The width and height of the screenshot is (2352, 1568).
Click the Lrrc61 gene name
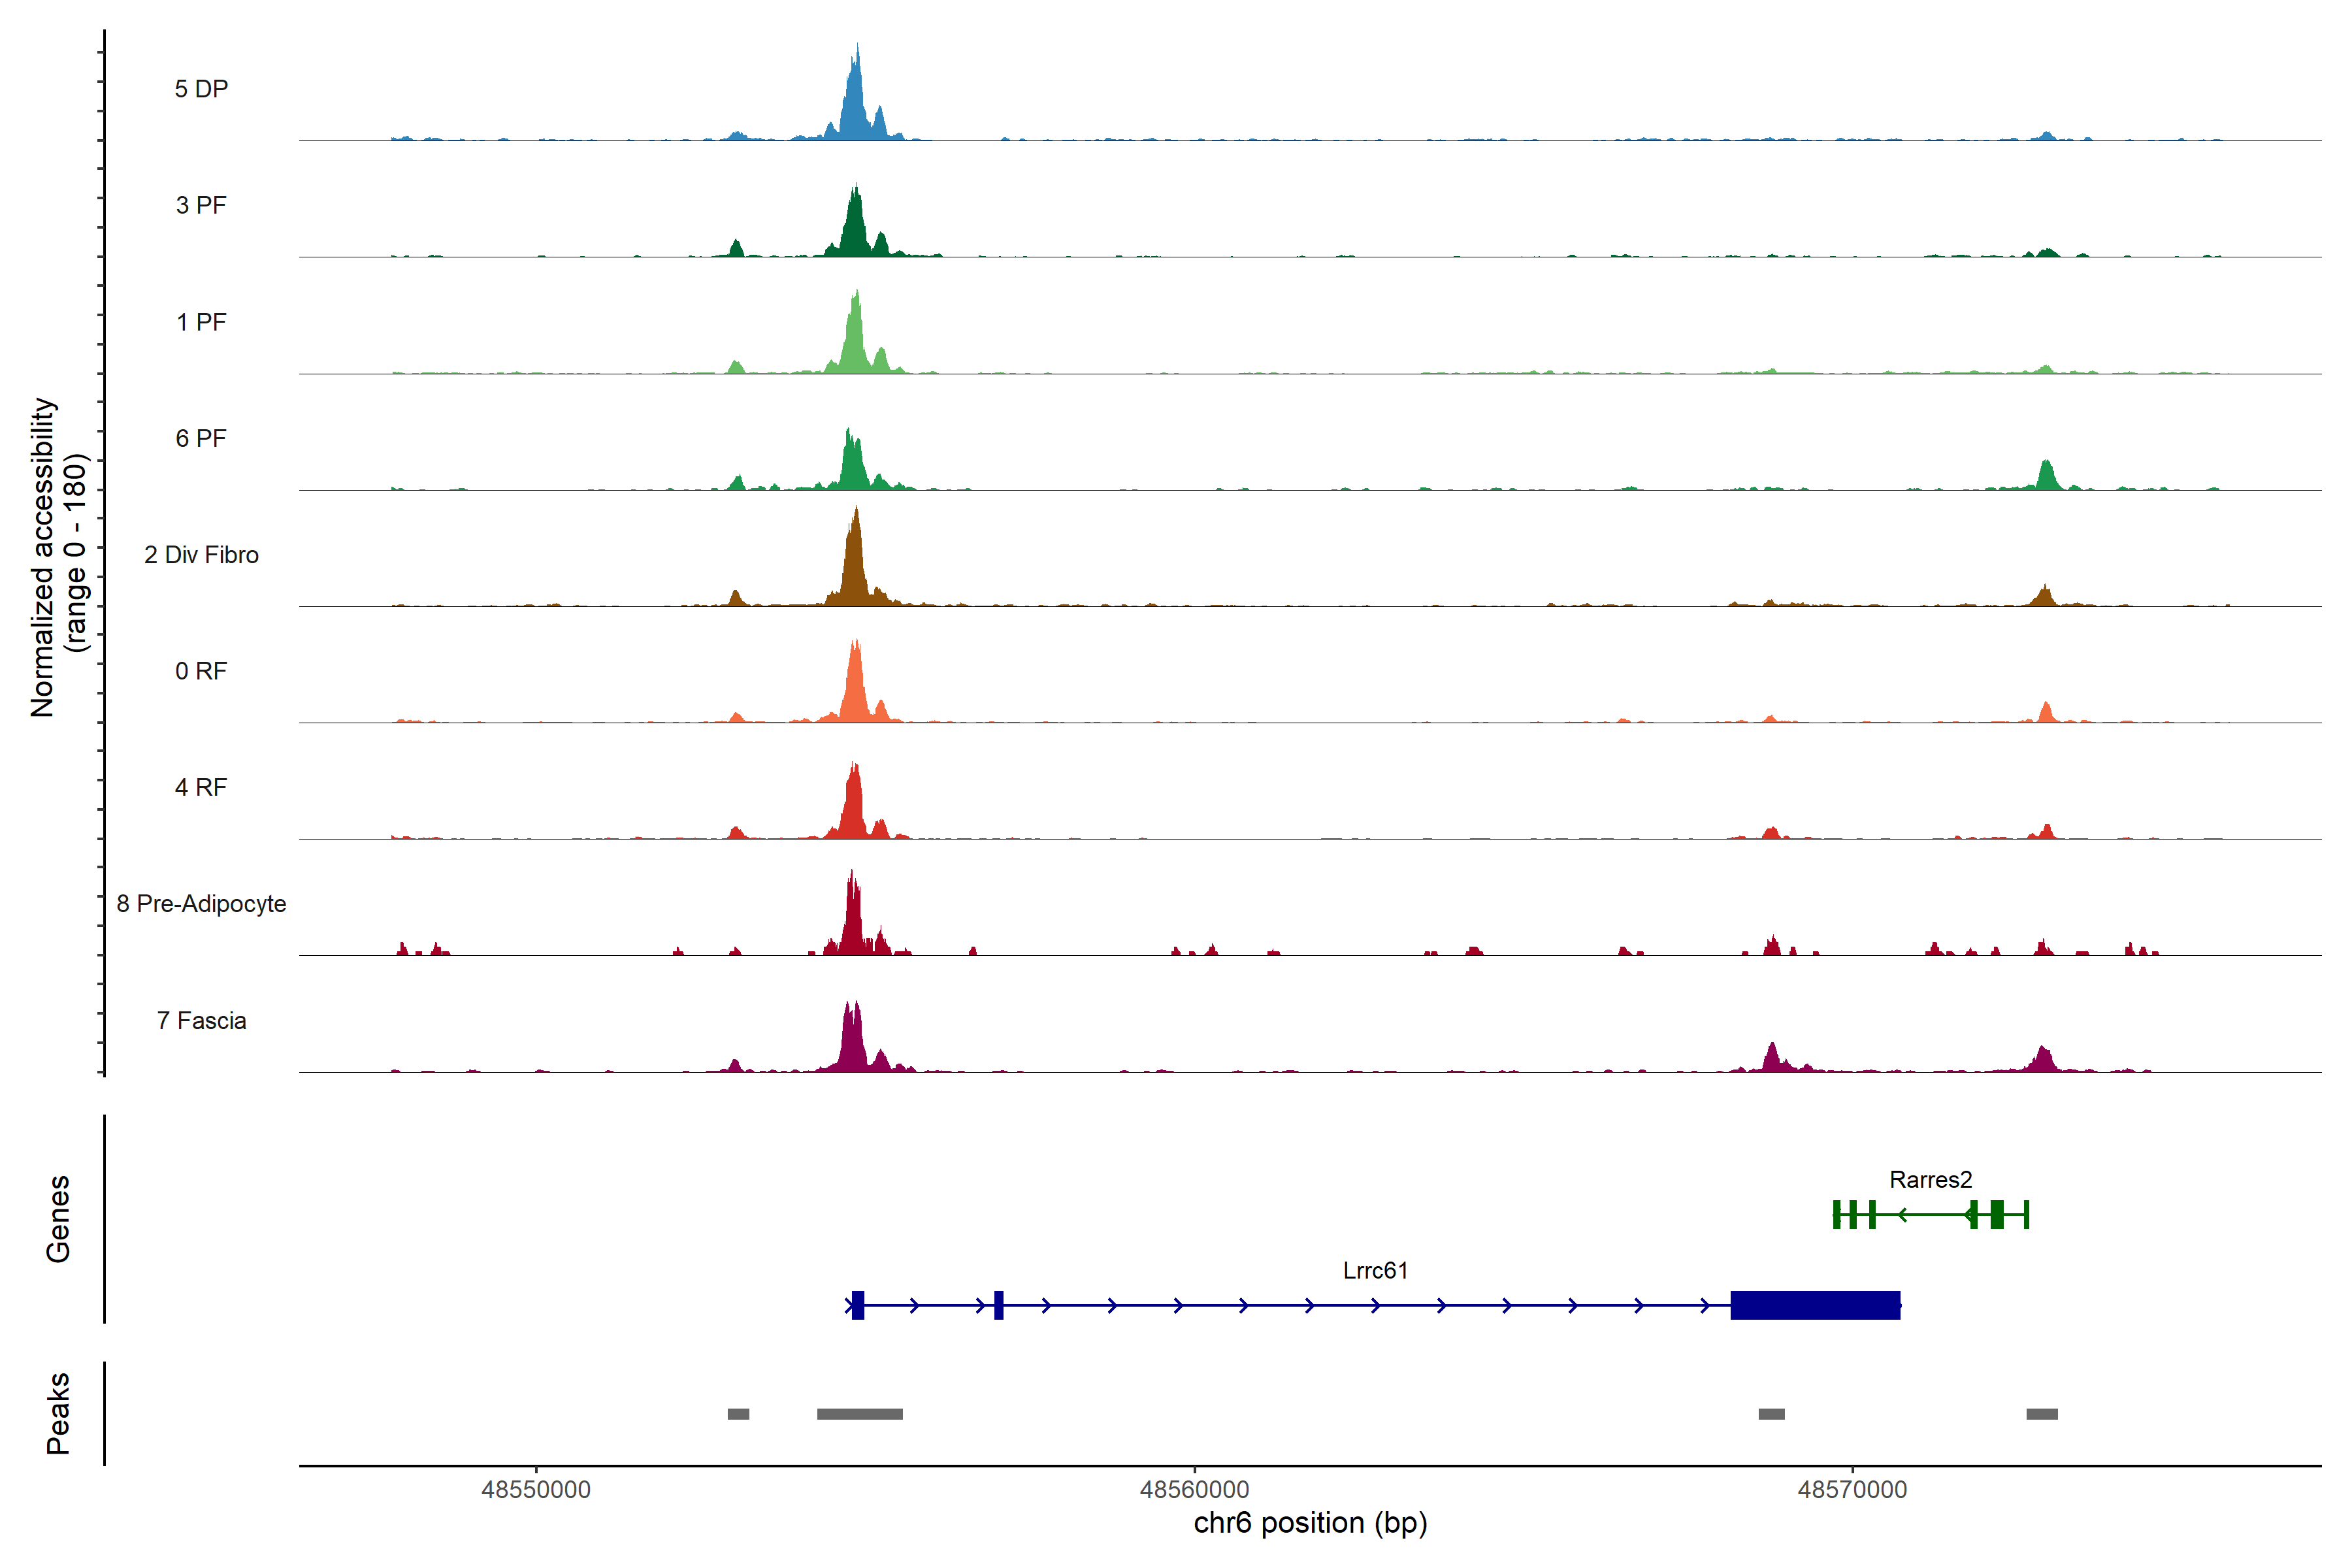point(1375,1270)
